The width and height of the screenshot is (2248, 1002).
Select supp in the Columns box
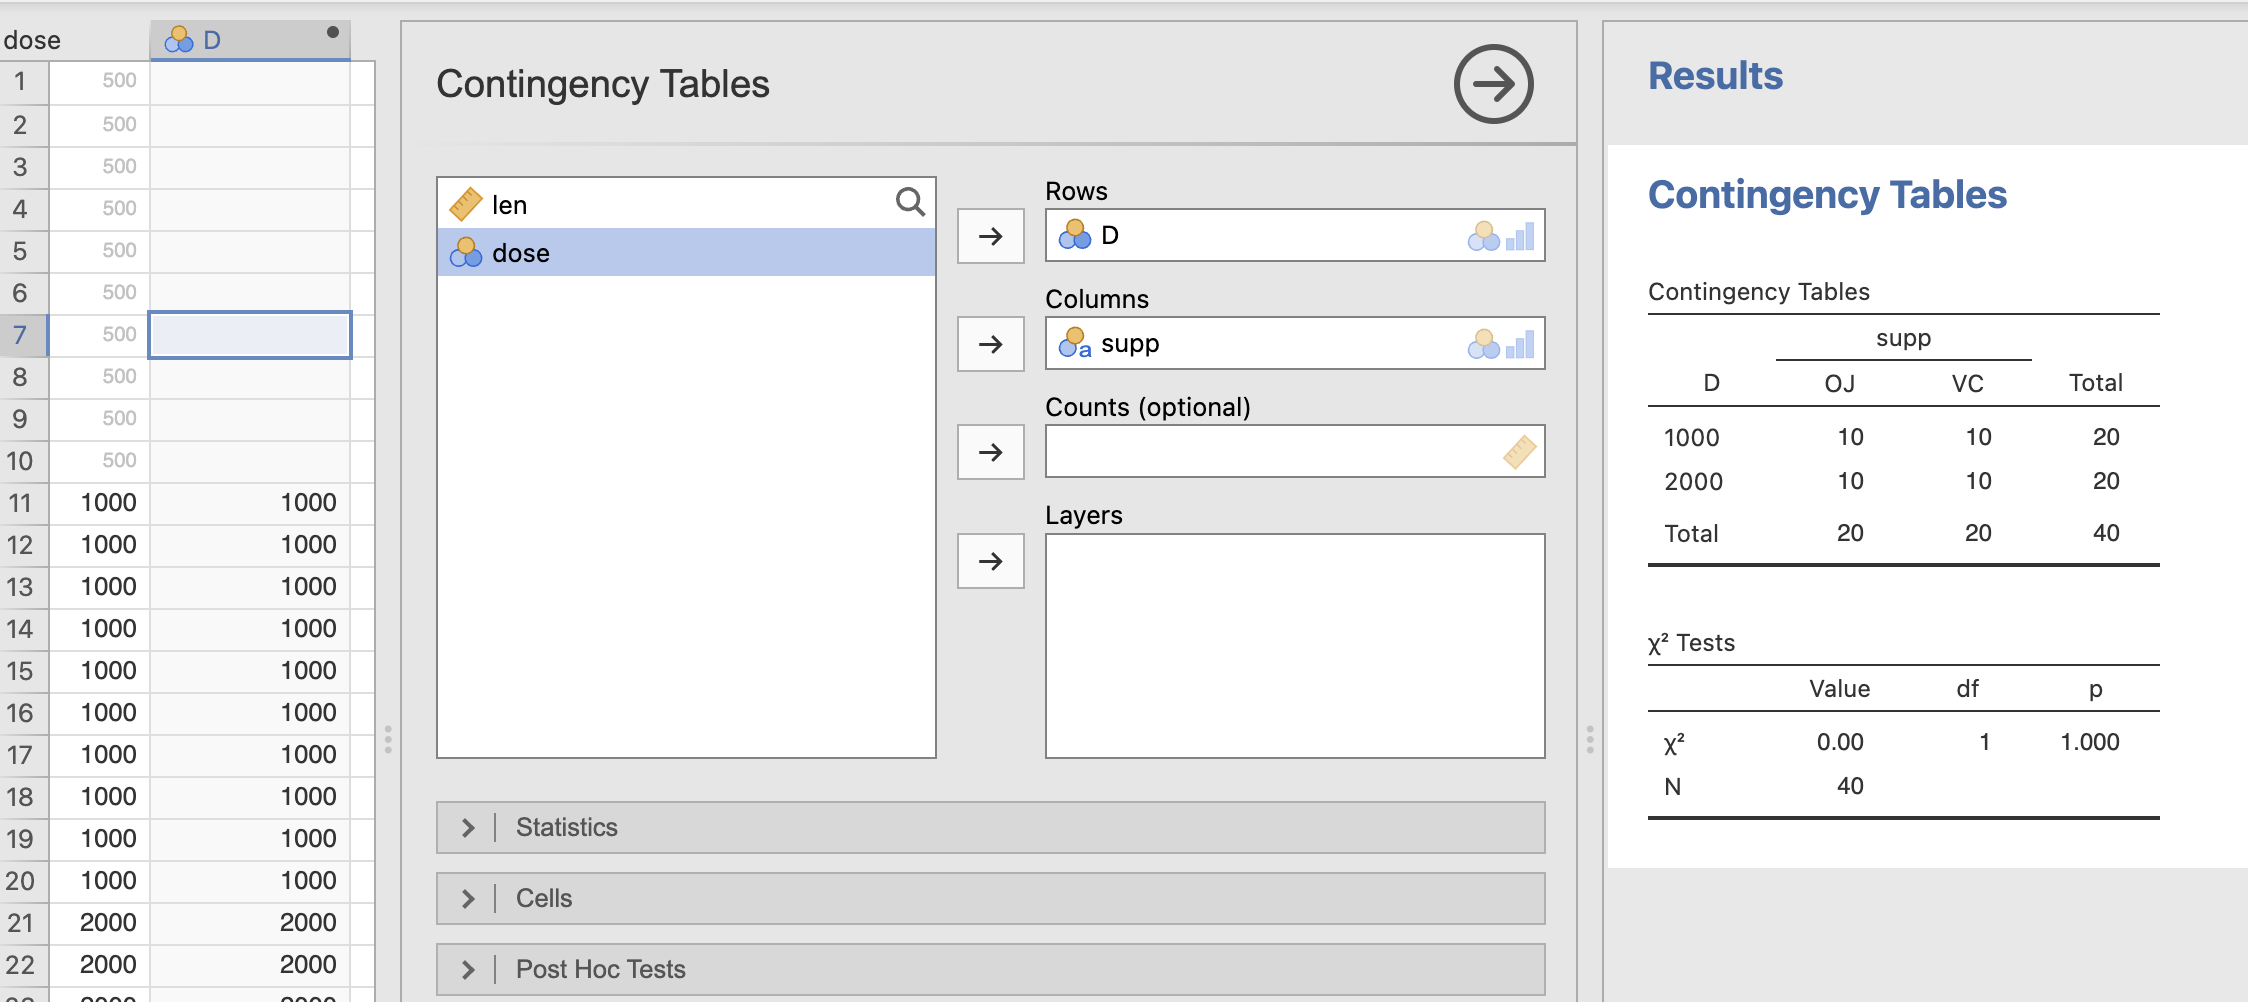1130,344
